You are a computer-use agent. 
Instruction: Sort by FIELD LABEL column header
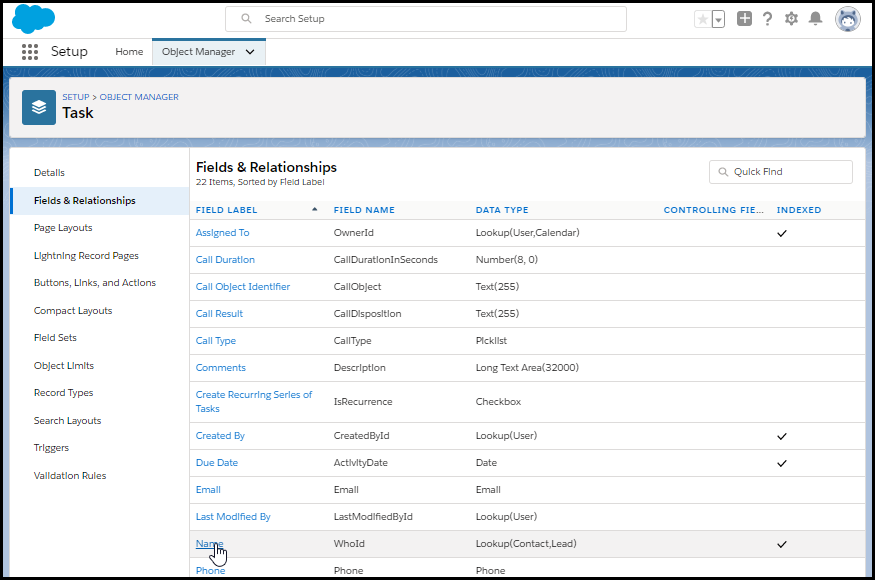click(227, 210)
